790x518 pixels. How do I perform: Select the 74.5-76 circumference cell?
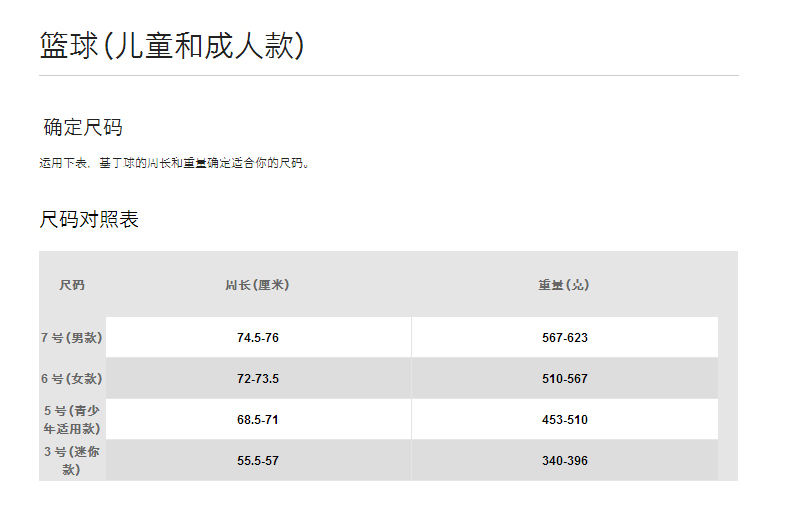[258, 338]
